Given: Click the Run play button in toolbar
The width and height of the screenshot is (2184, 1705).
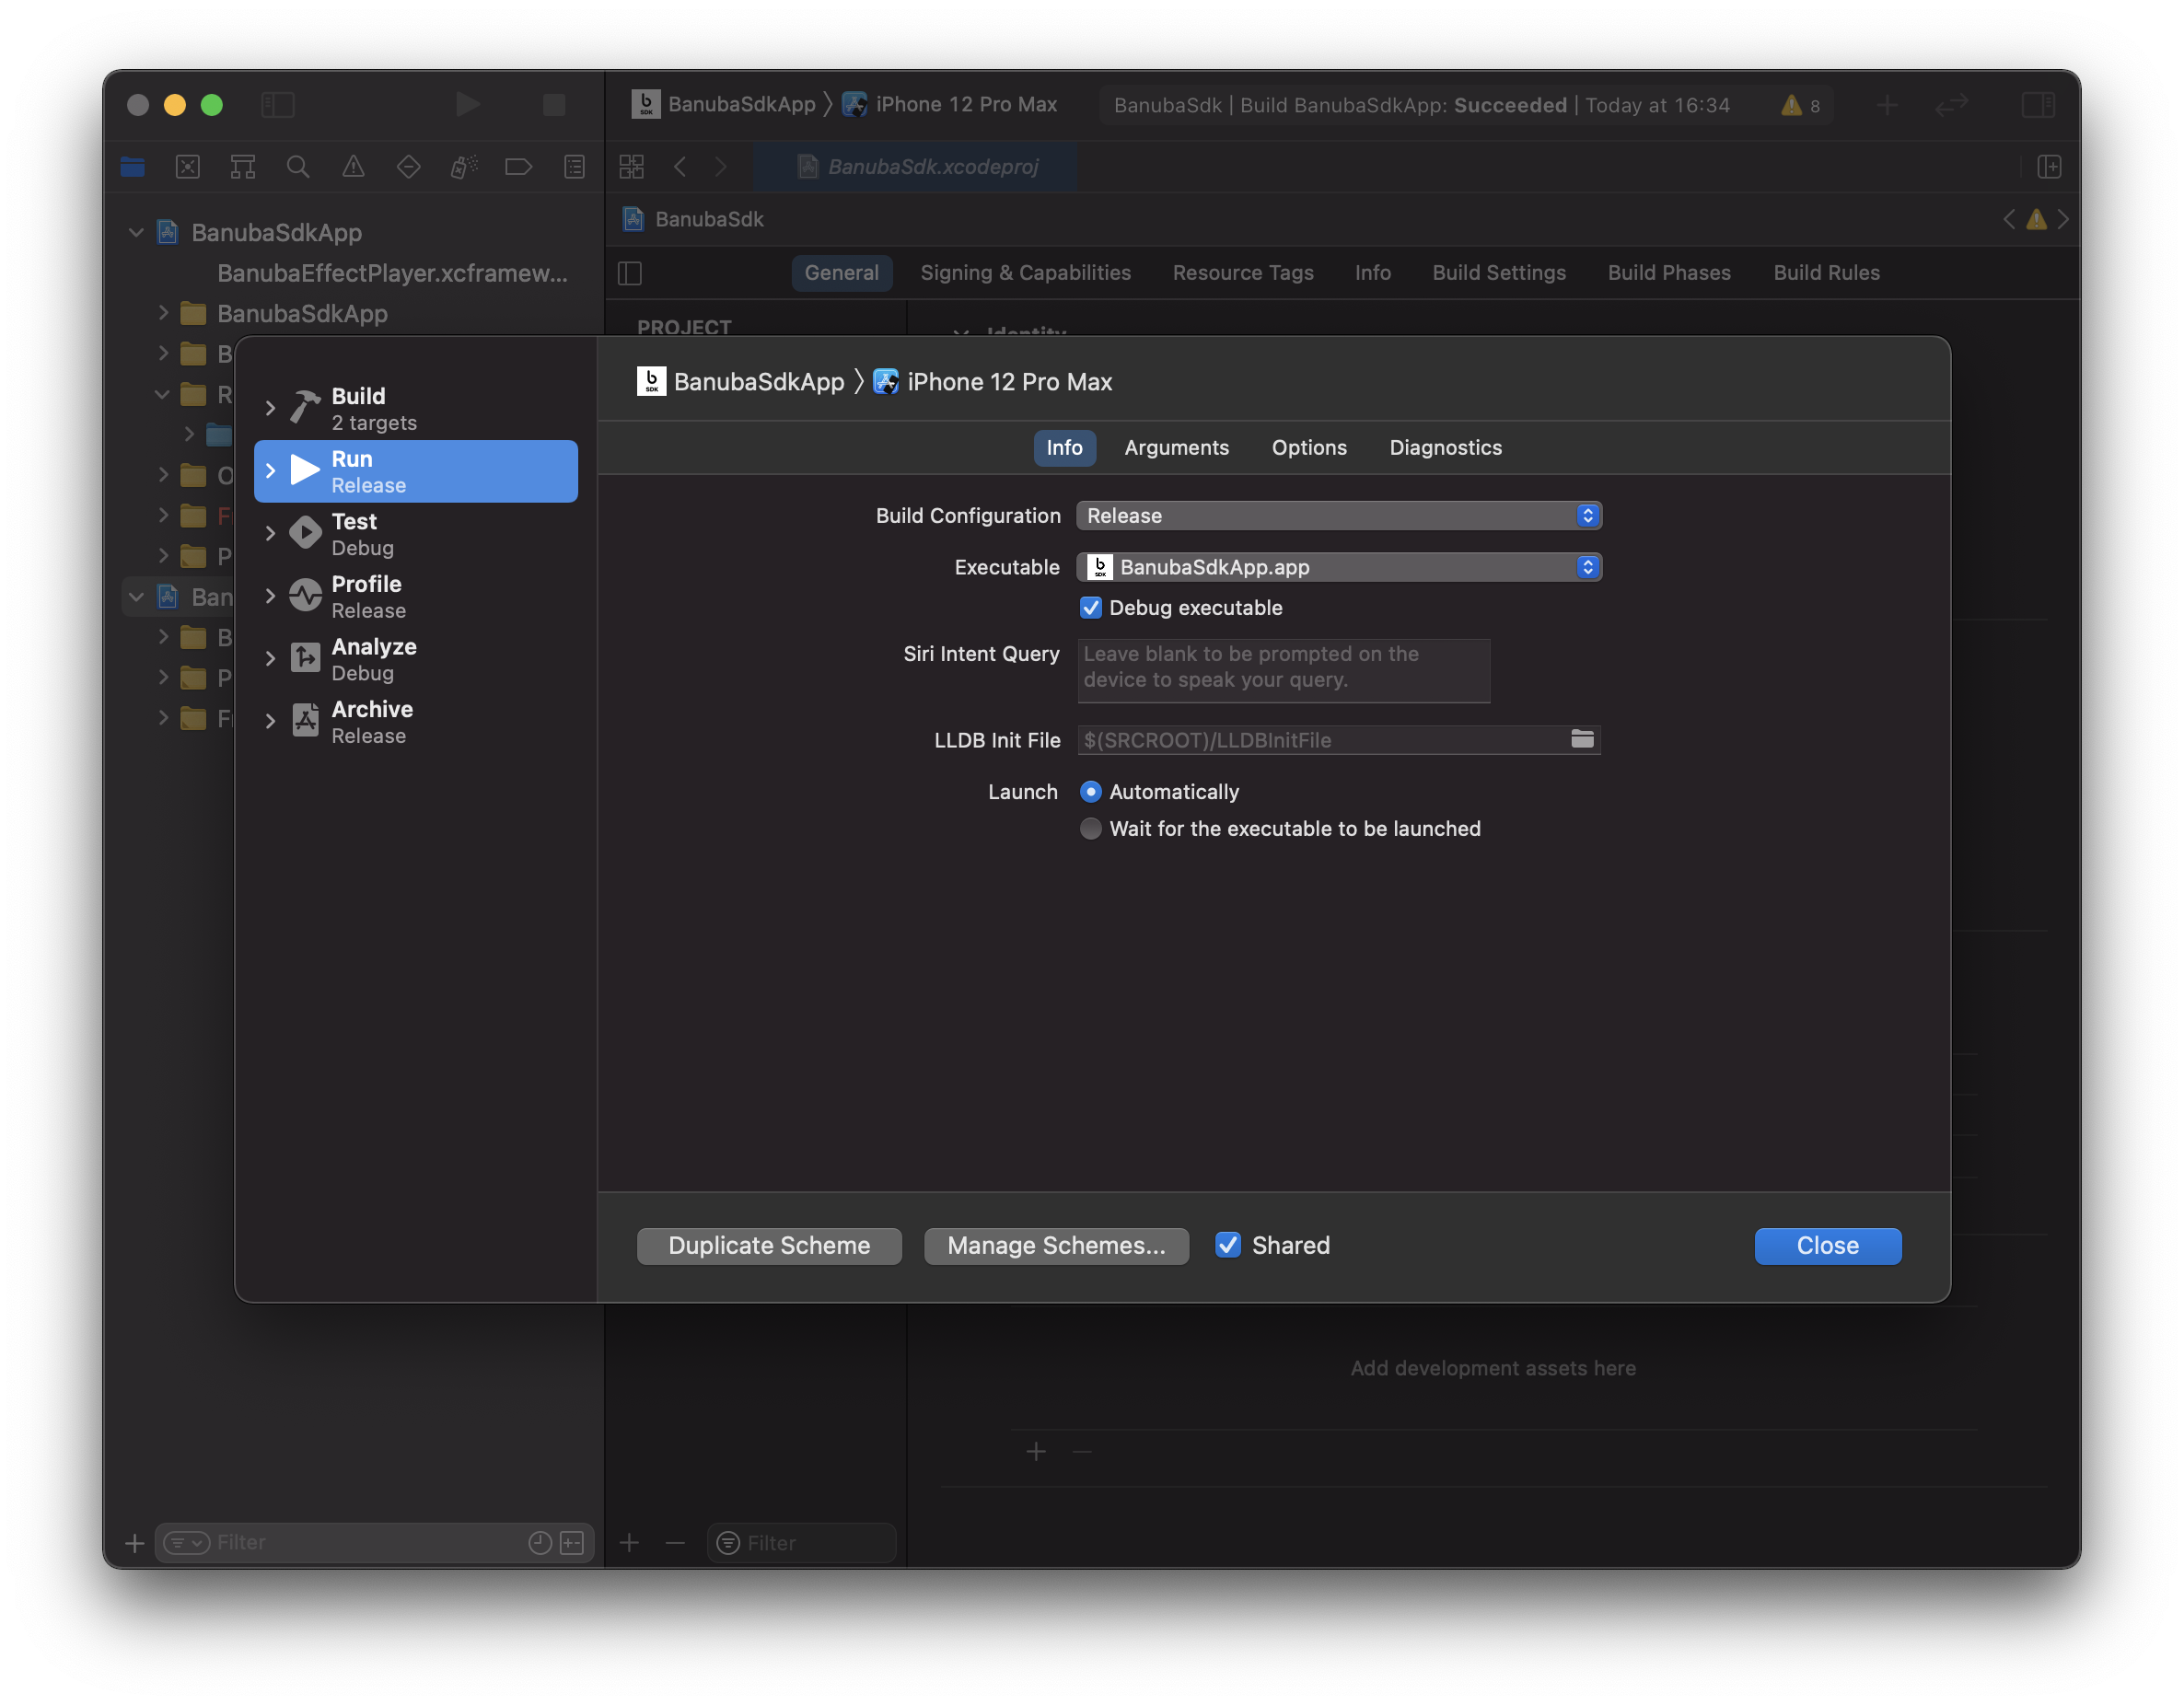Looking at the screenshot, I should (x=467, y=104).
